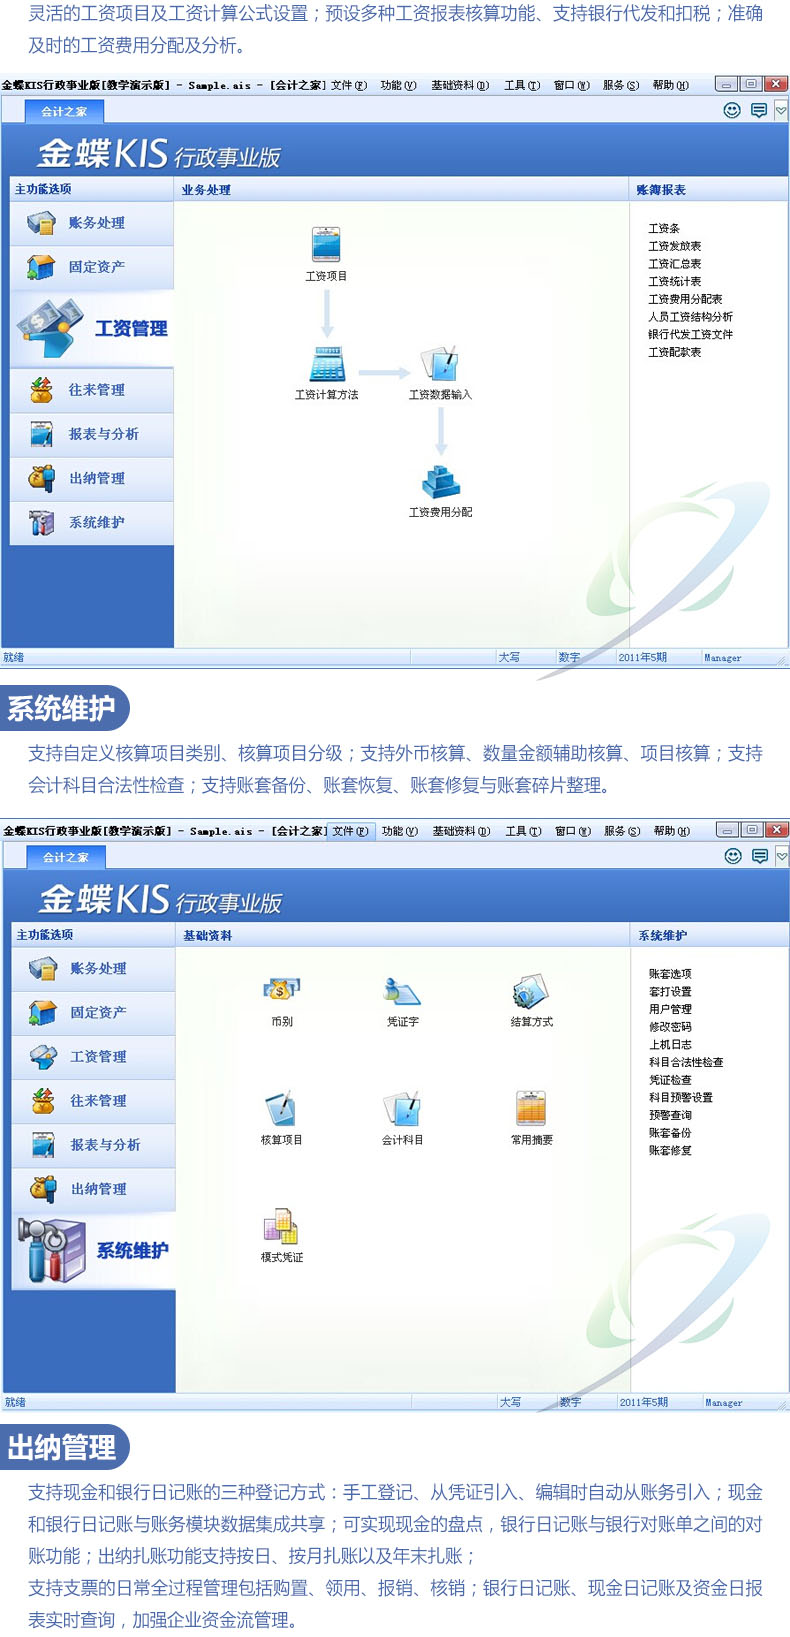Open the 会计科目 icon

pos(402,1109)
